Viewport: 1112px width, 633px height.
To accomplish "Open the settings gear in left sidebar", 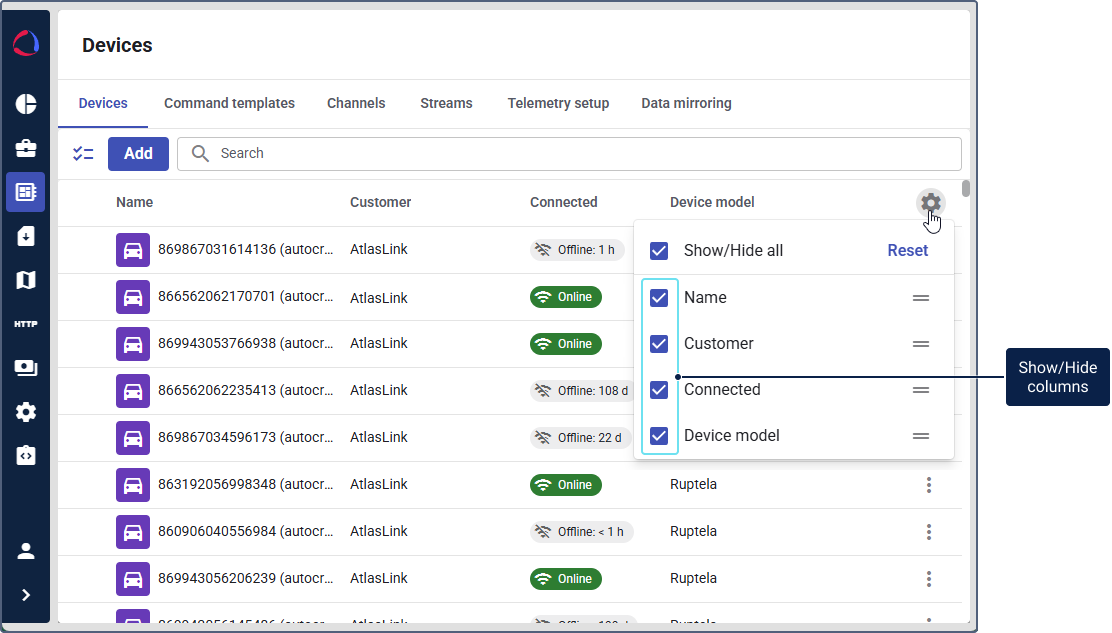I will click(x=26, y=412).
